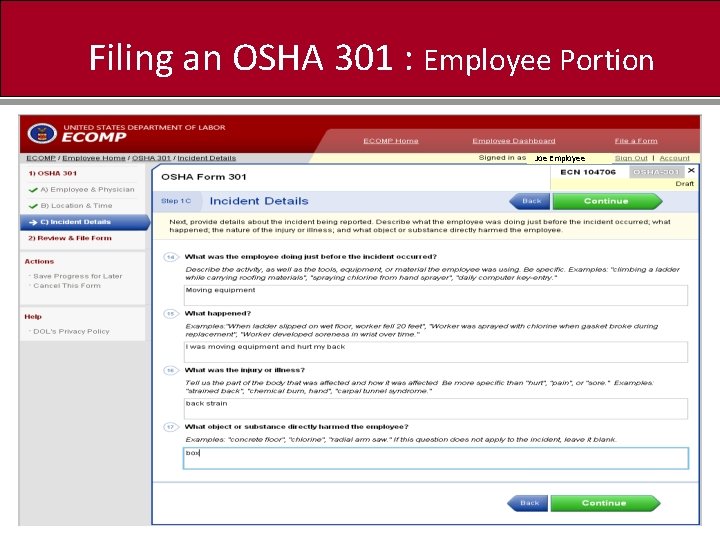The height and width of the screenshot is (540, 720).
Task: Click green checkmark beside Location & Time
Action: (x=33, y=206)
